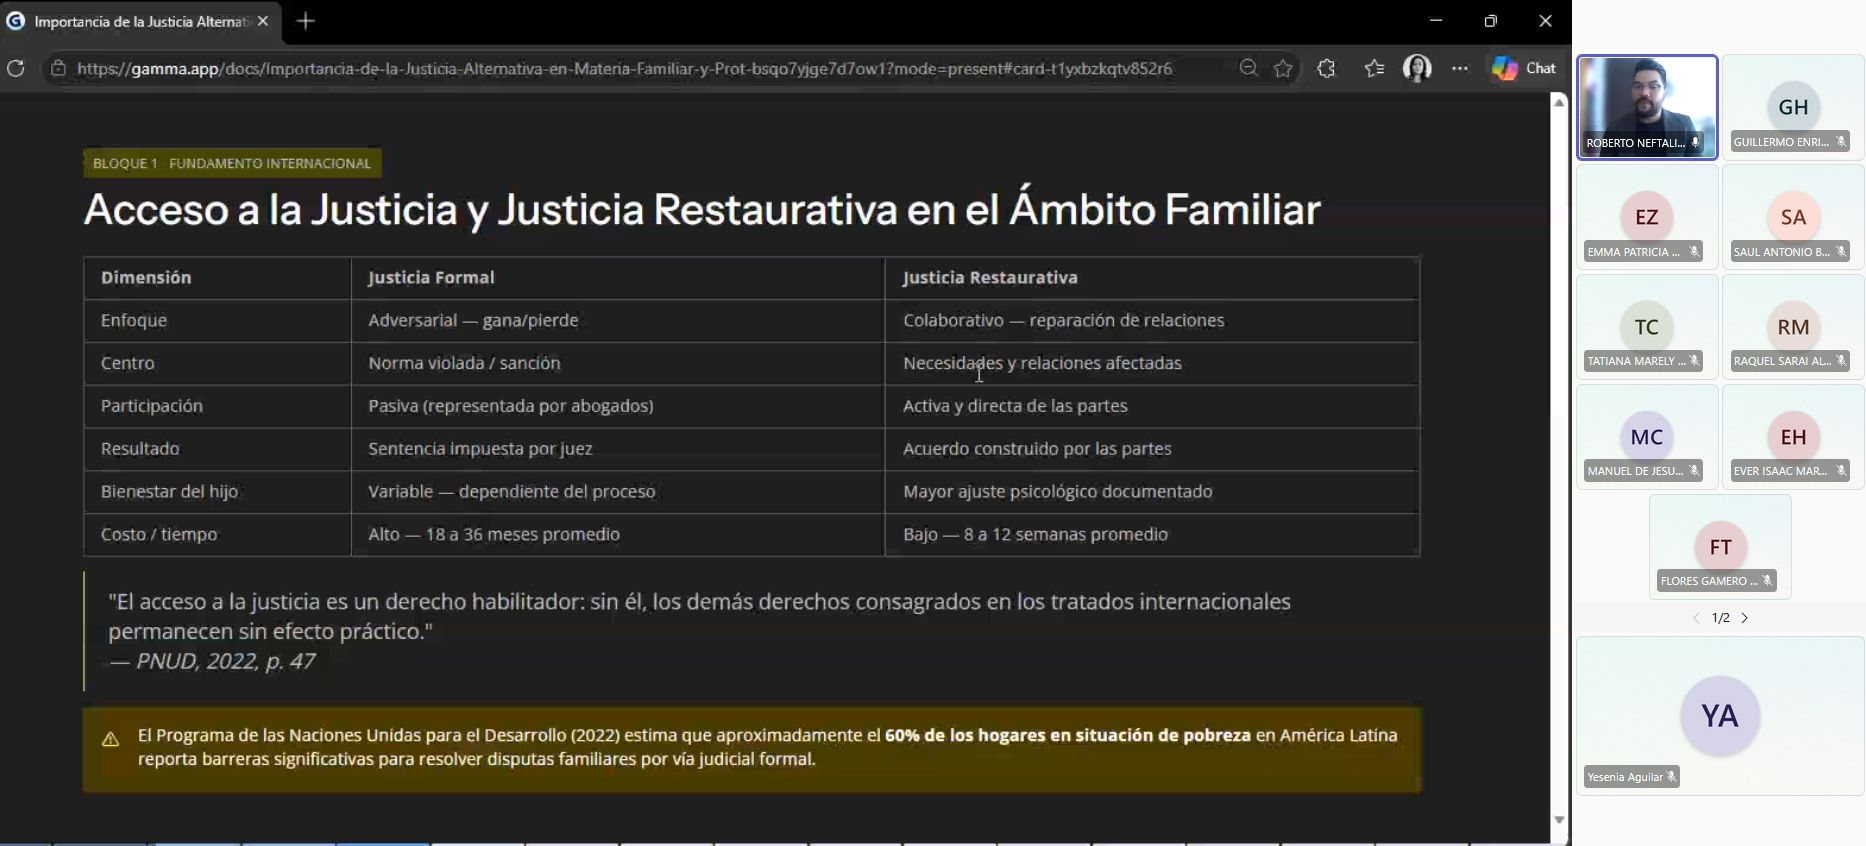Open the browser profile avatar
The image size is (1866, 846).
click(1417, 68)
